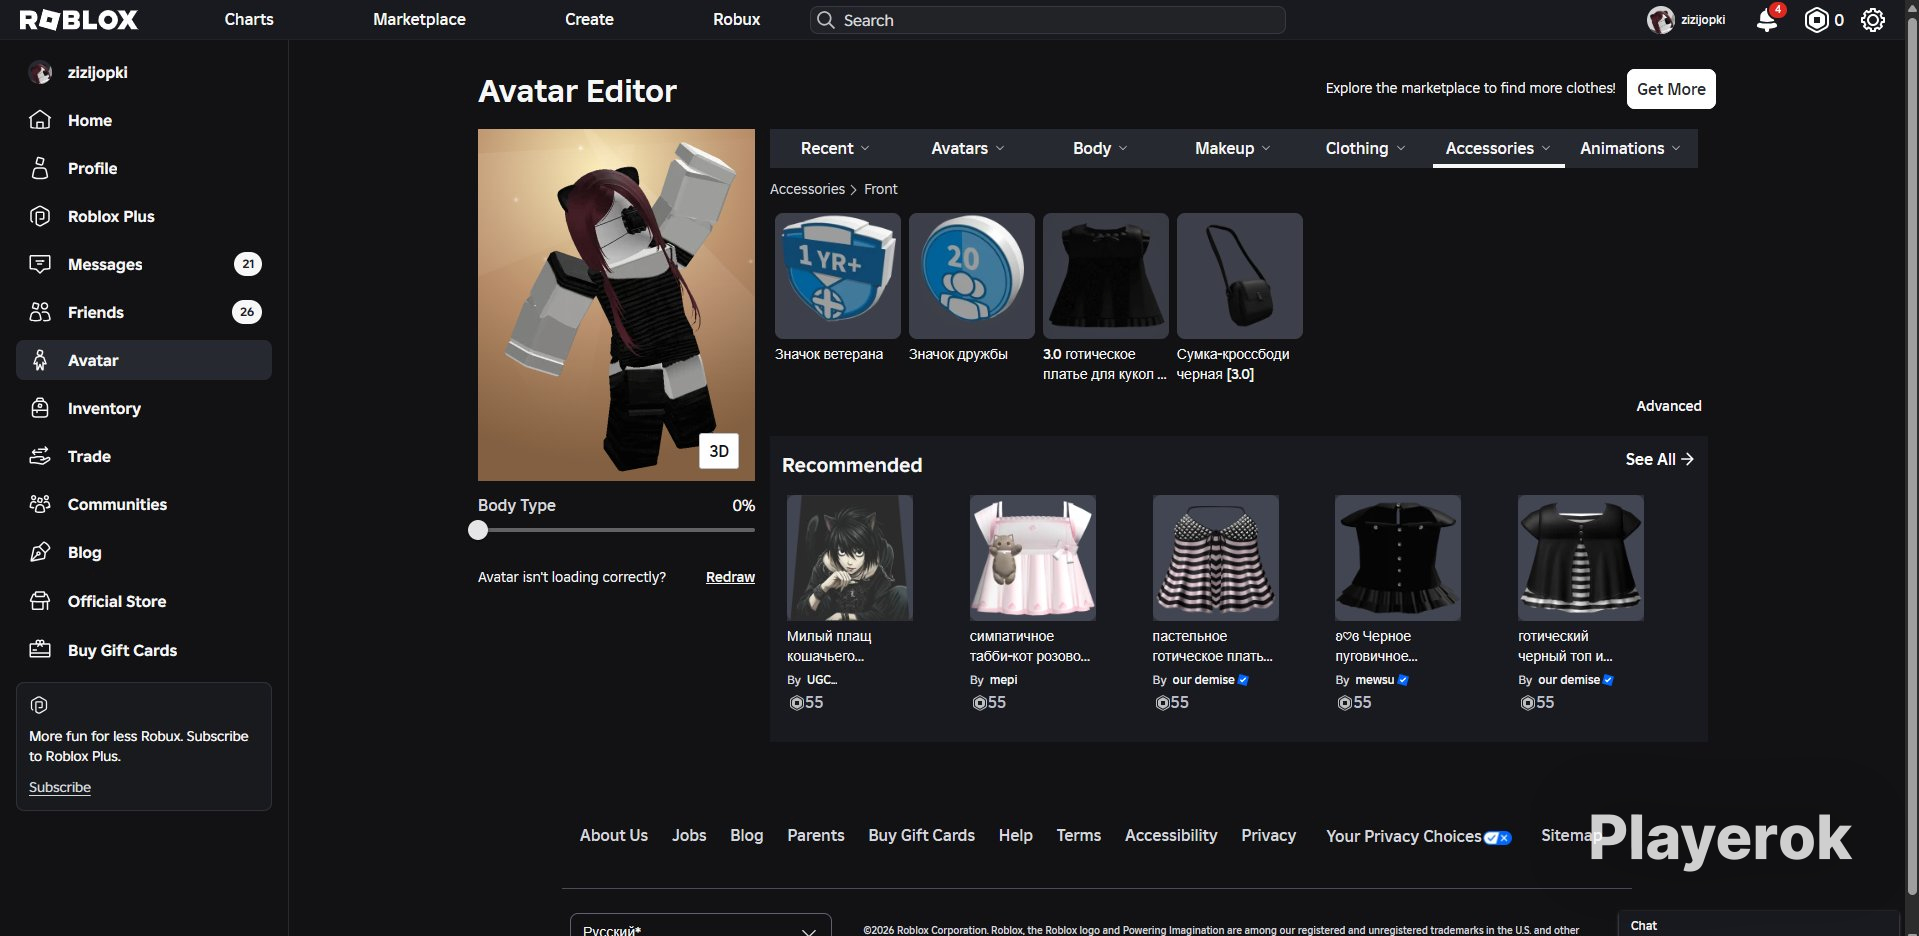The width and height of the screenshot is (1919, 936).
Task: Click the sidebar zizijopki profile picture
Action: (40, 72)
